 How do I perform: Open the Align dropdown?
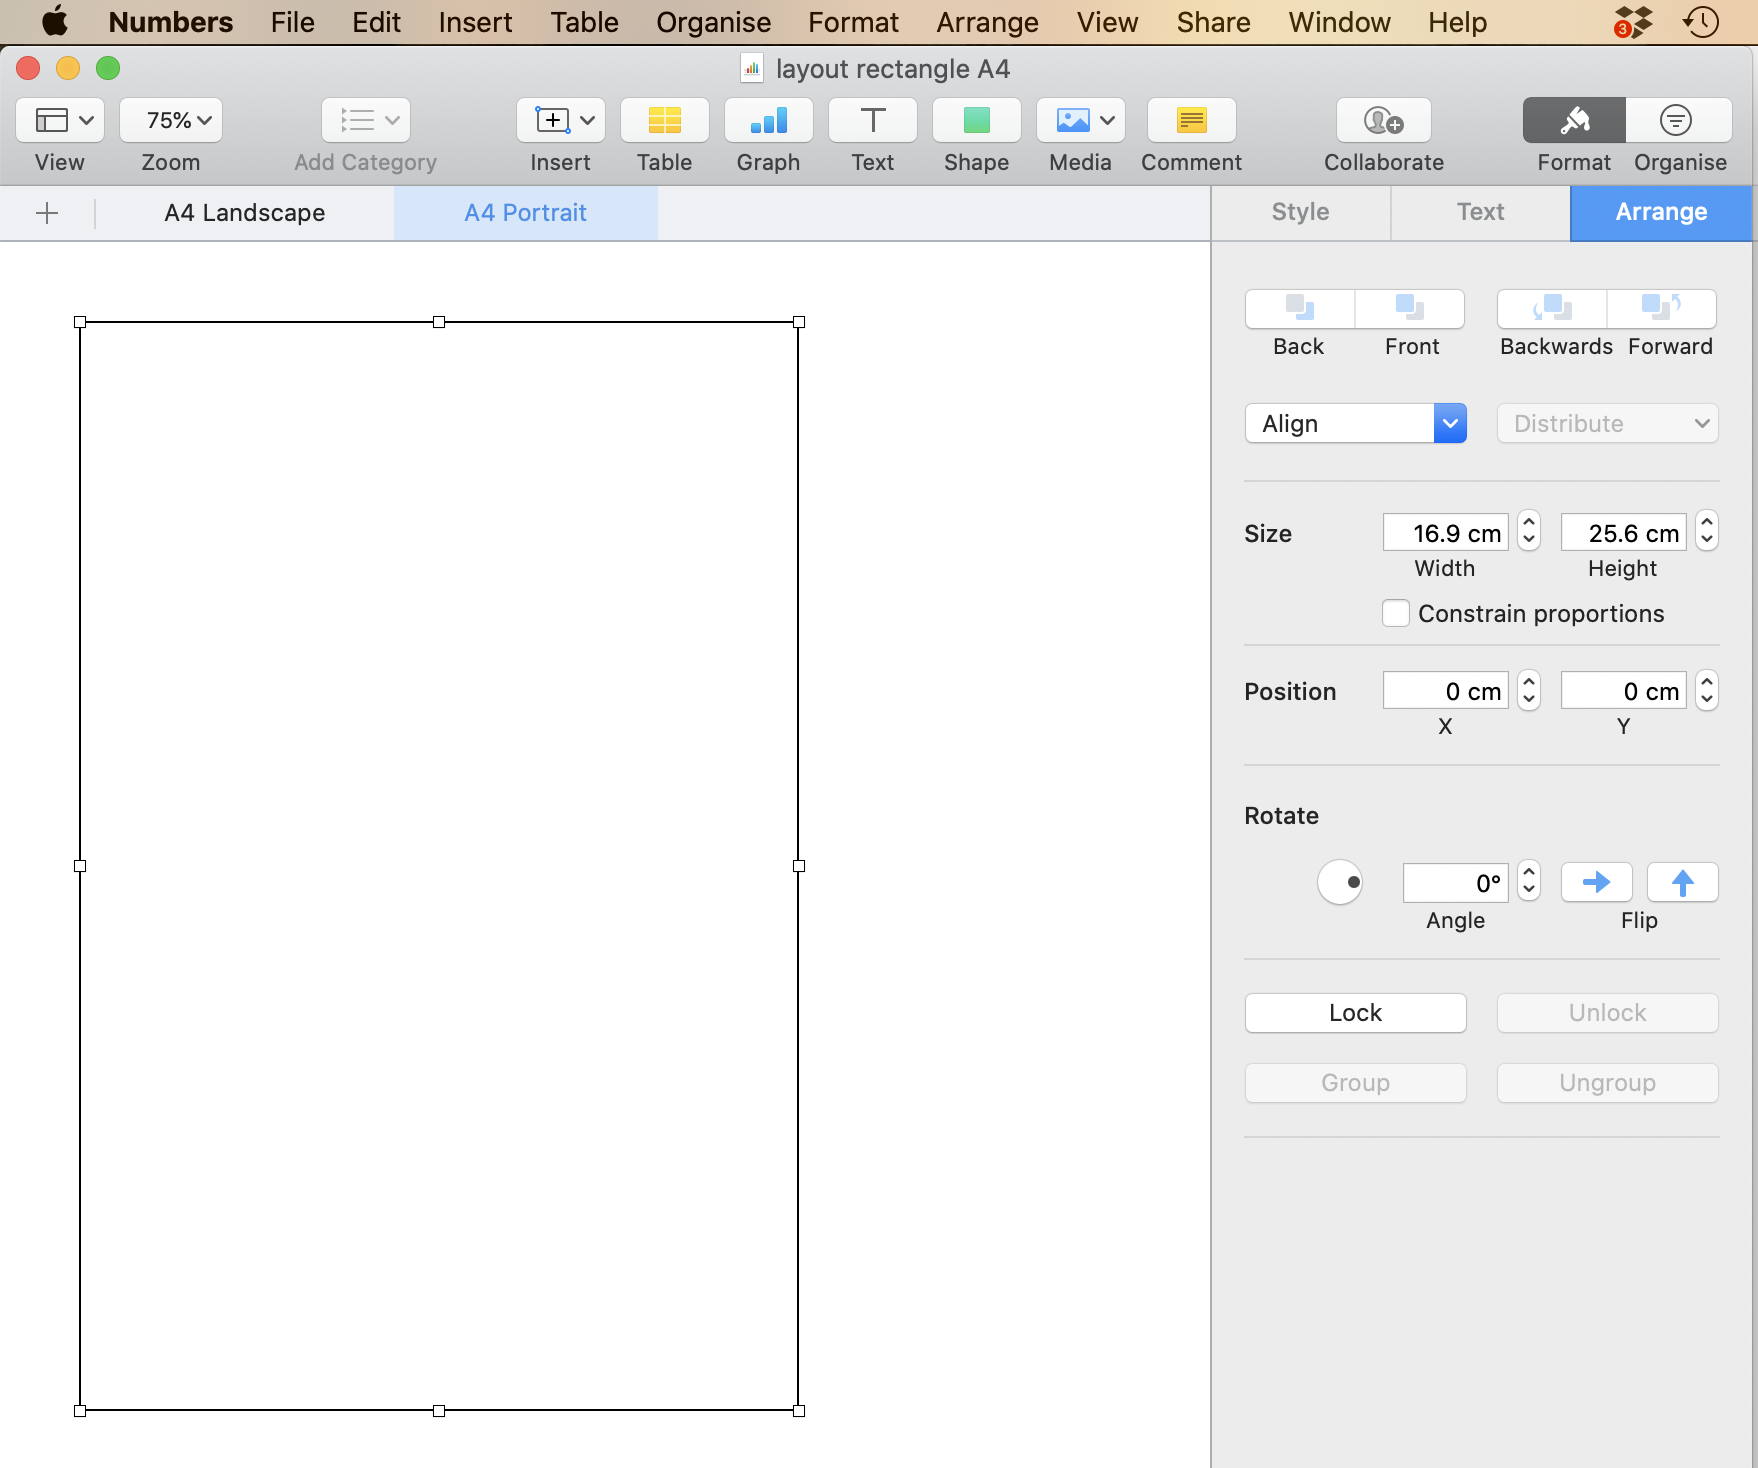click(1355, 424)
